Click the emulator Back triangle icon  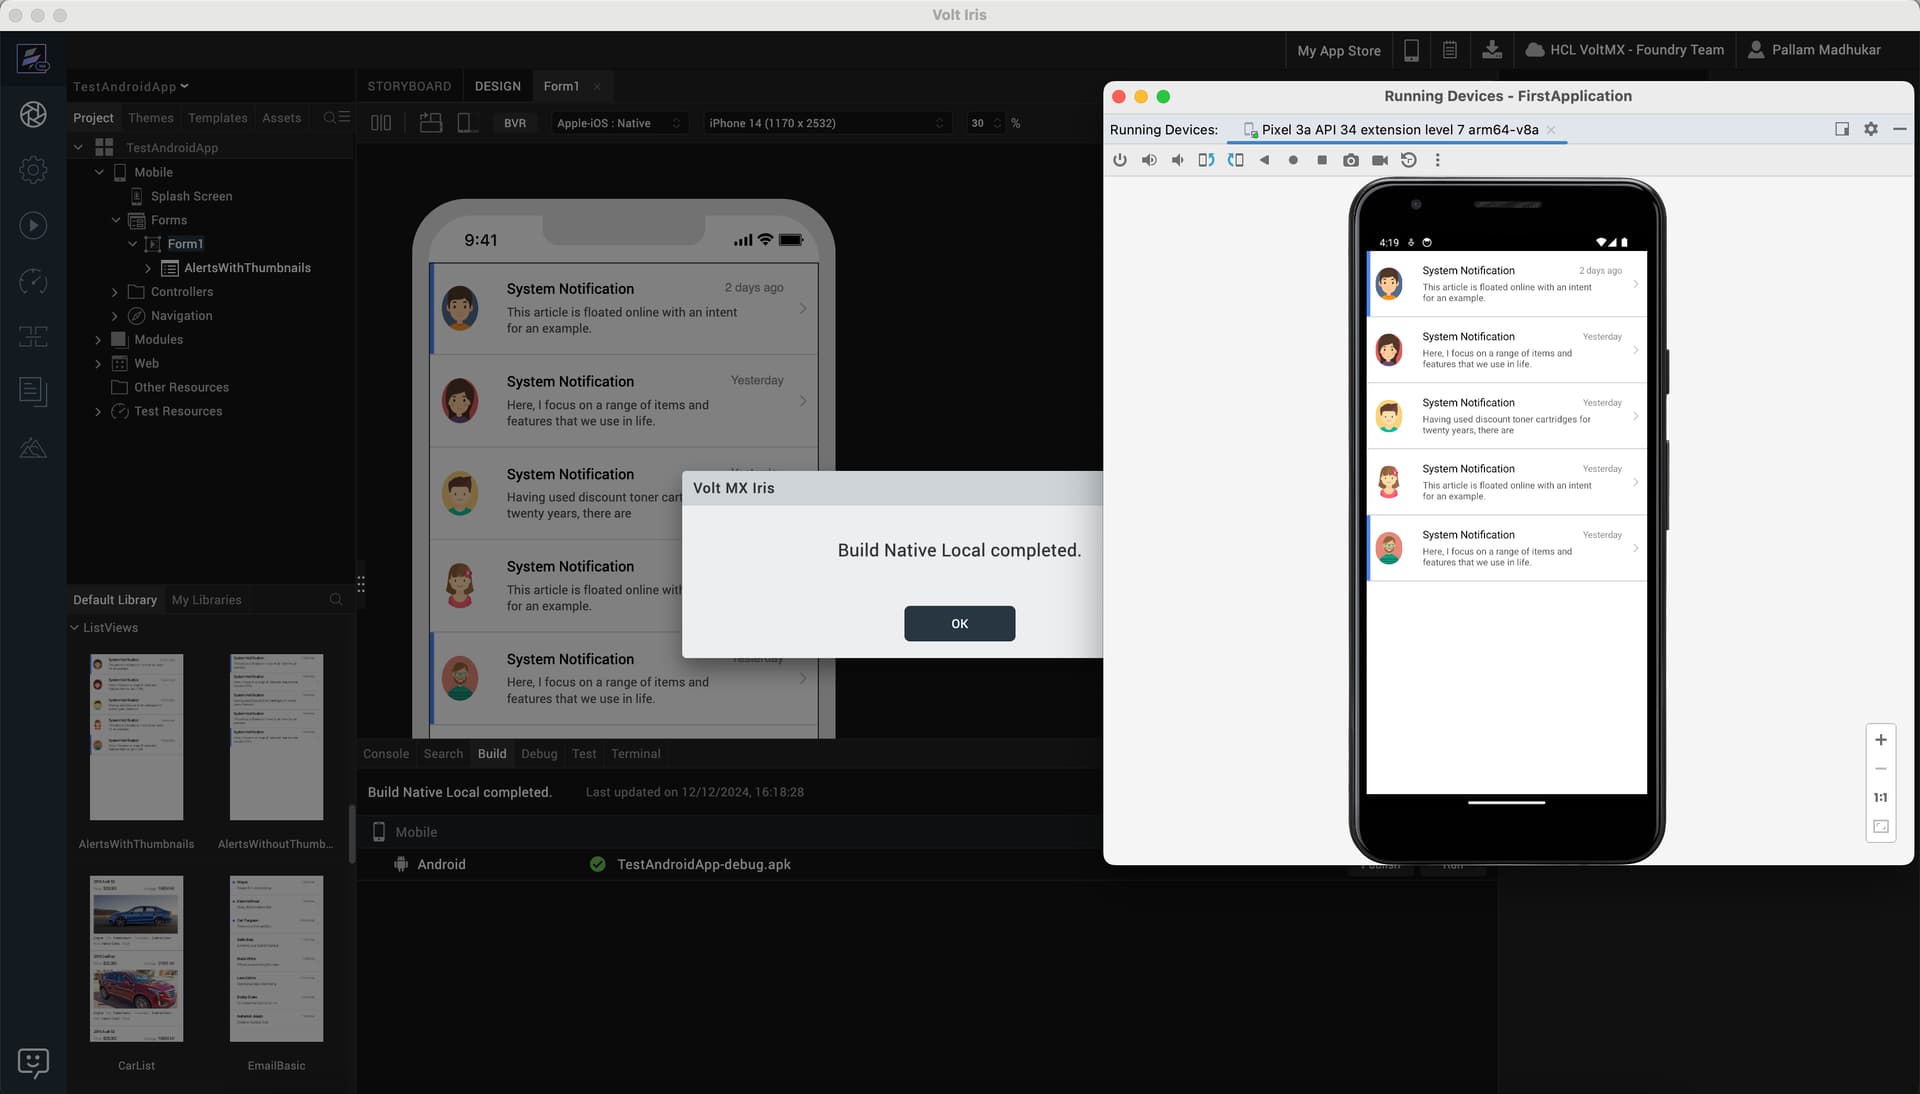[1264, 160]
